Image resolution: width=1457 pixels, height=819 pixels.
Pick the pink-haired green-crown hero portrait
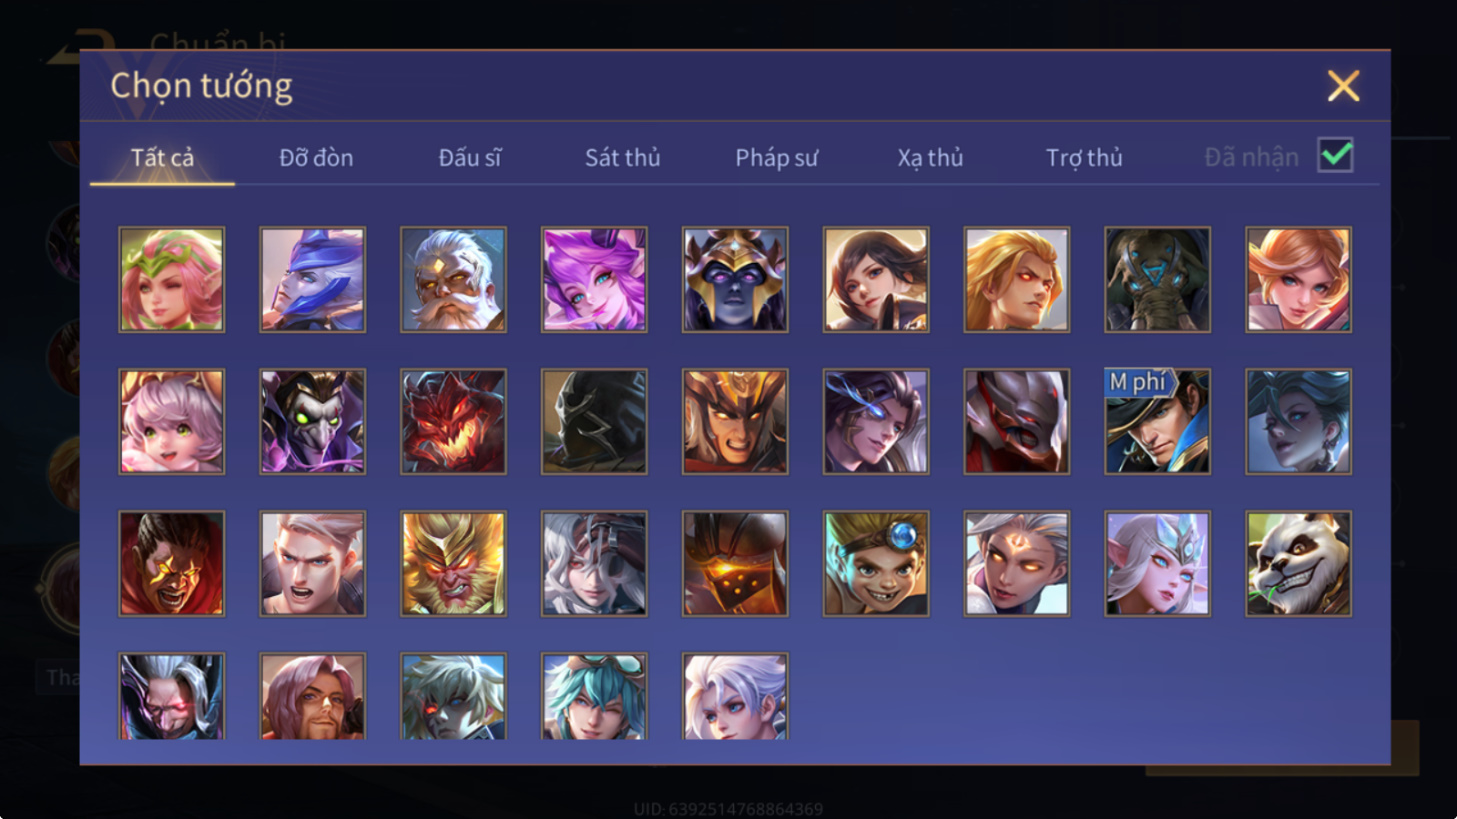click(171, 279)
